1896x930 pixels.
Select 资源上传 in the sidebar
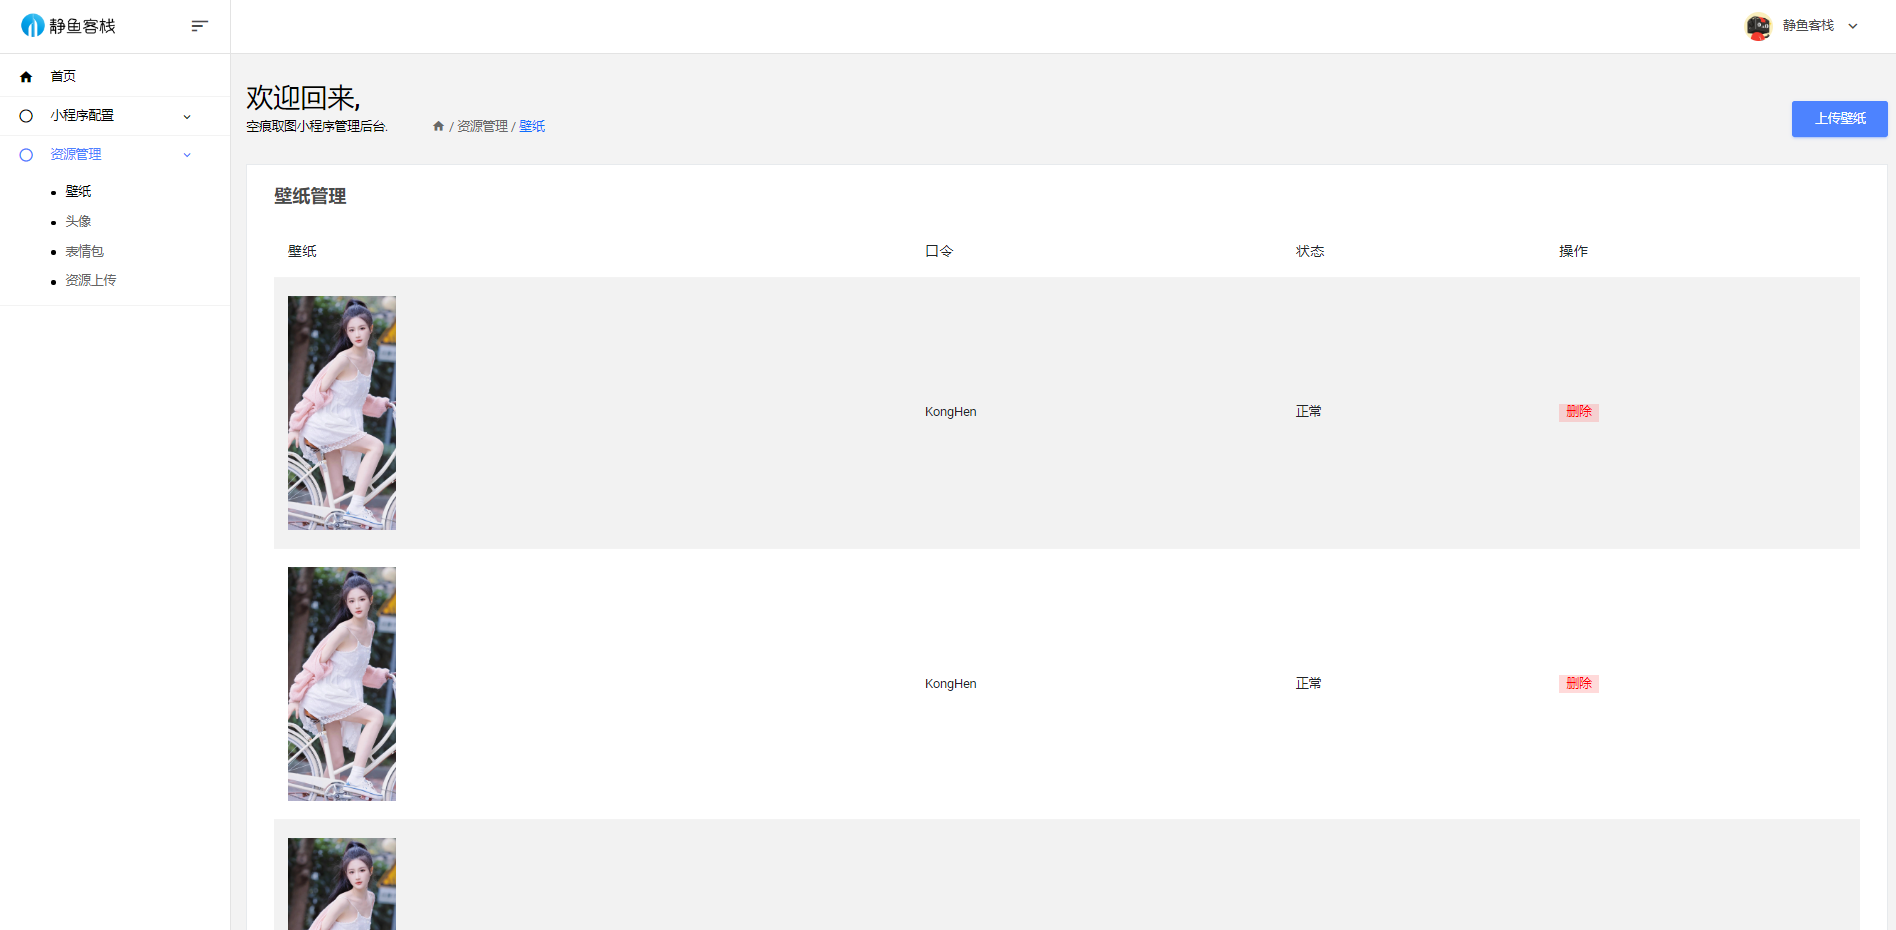click(90, 280)
